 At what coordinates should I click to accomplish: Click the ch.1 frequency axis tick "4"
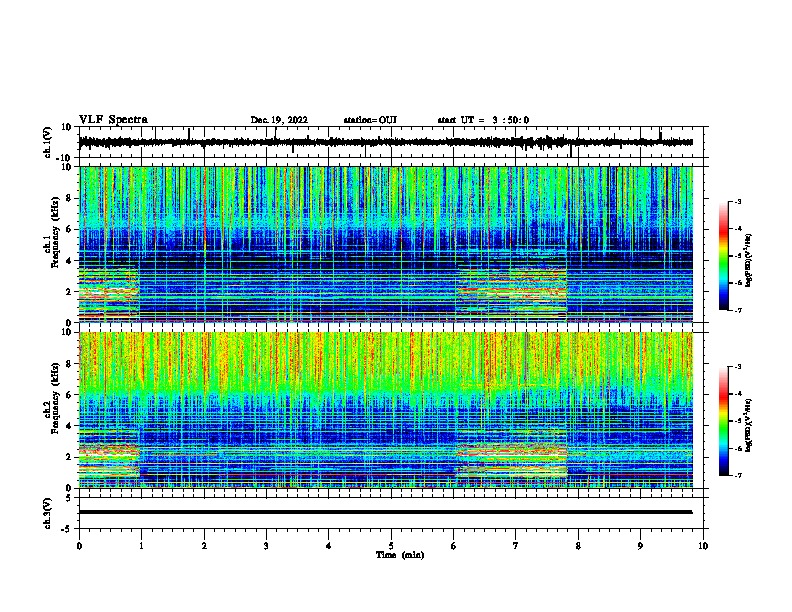click(69, 261)
